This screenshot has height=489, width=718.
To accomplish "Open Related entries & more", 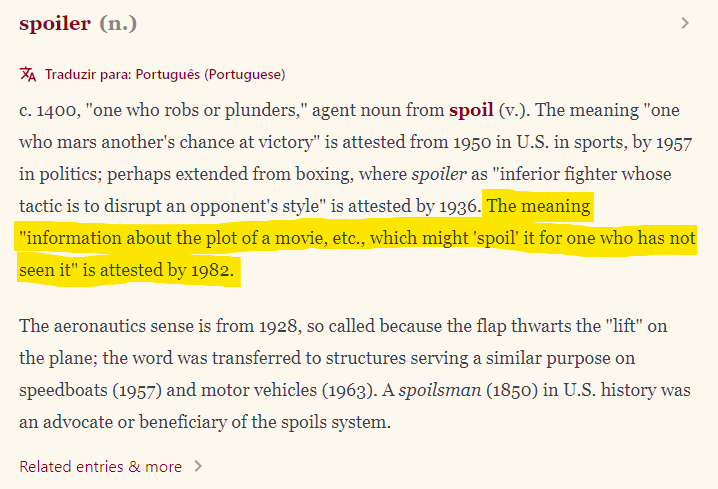I will click(101, 466).
